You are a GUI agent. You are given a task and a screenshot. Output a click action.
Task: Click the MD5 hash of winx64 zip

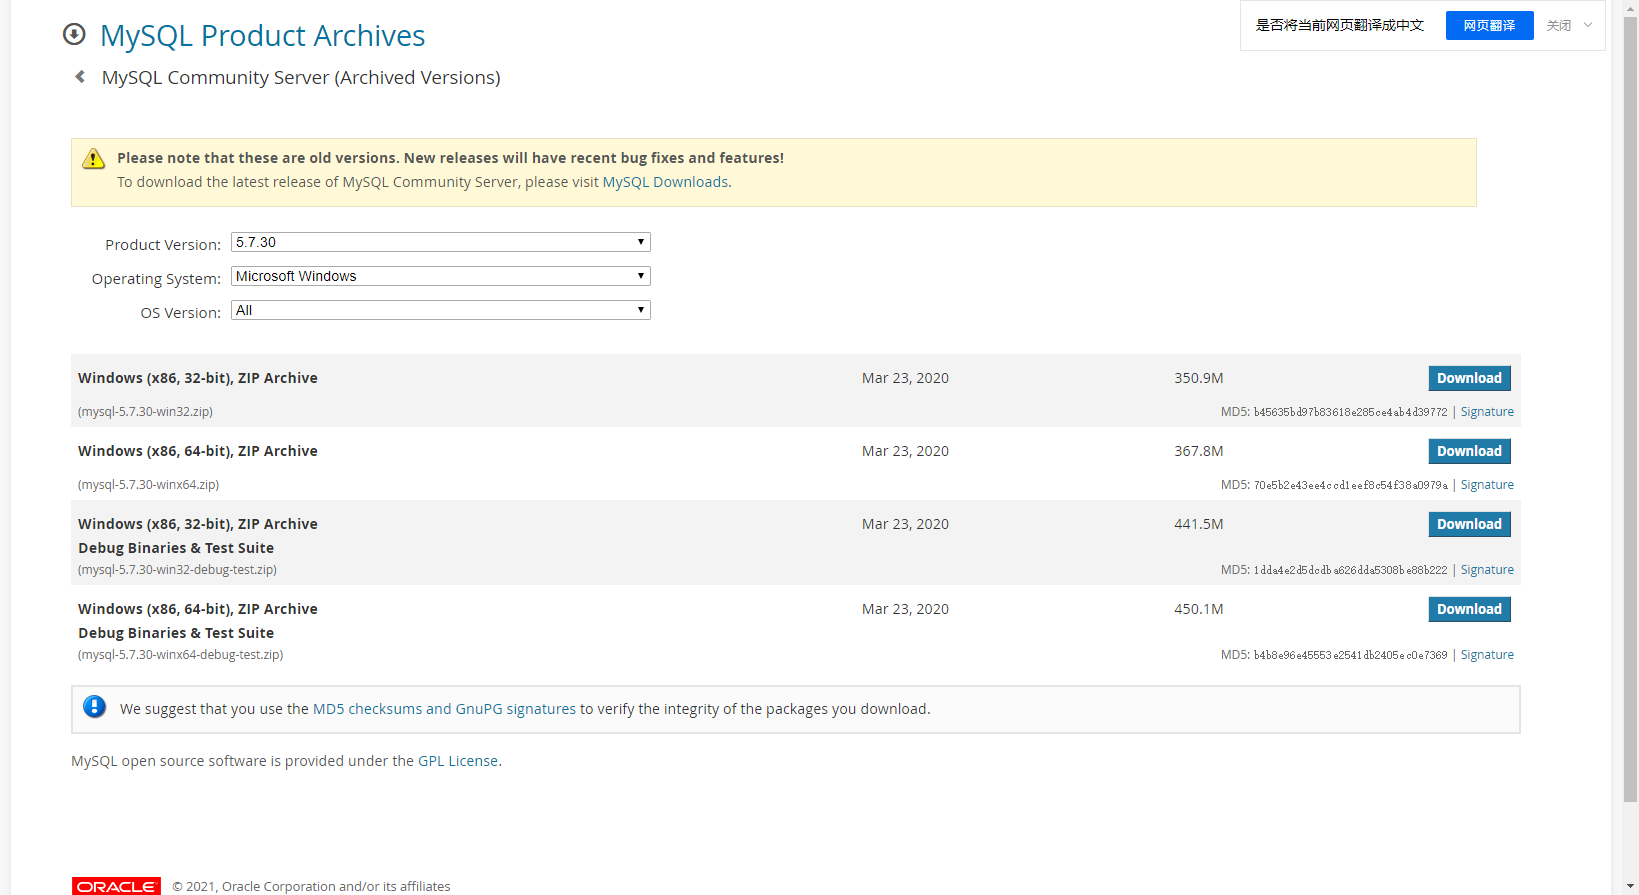1350,485
